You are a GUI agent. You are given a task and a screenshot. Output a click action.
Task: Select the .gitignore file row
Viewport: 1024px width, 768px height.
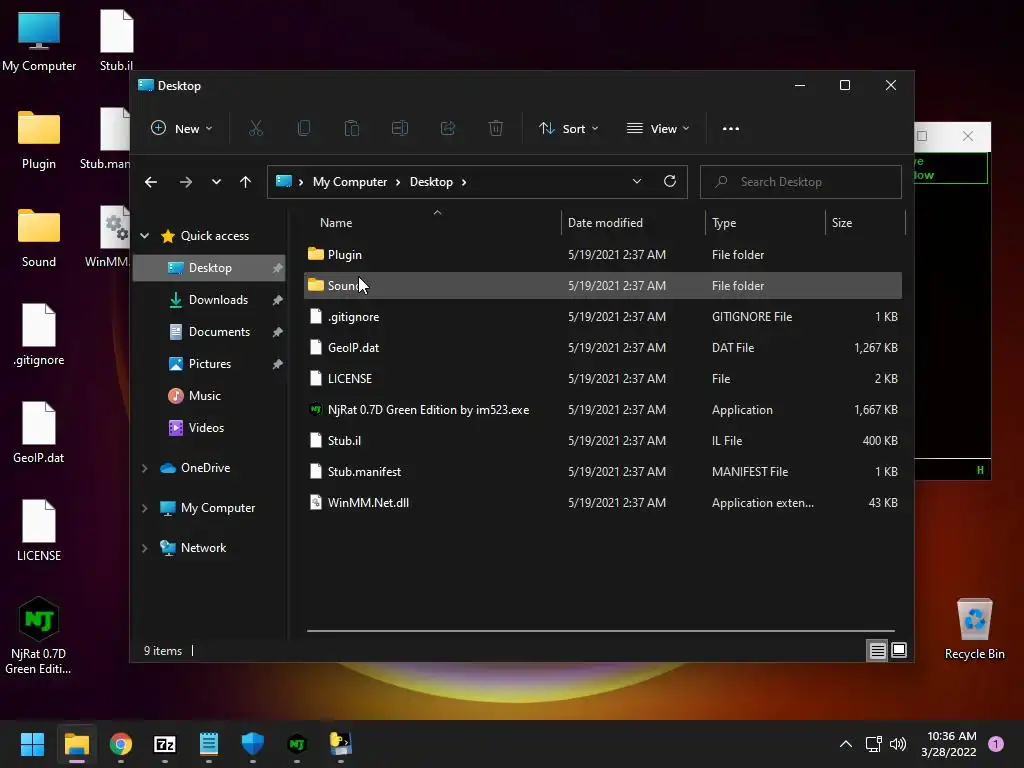(604, 317)
